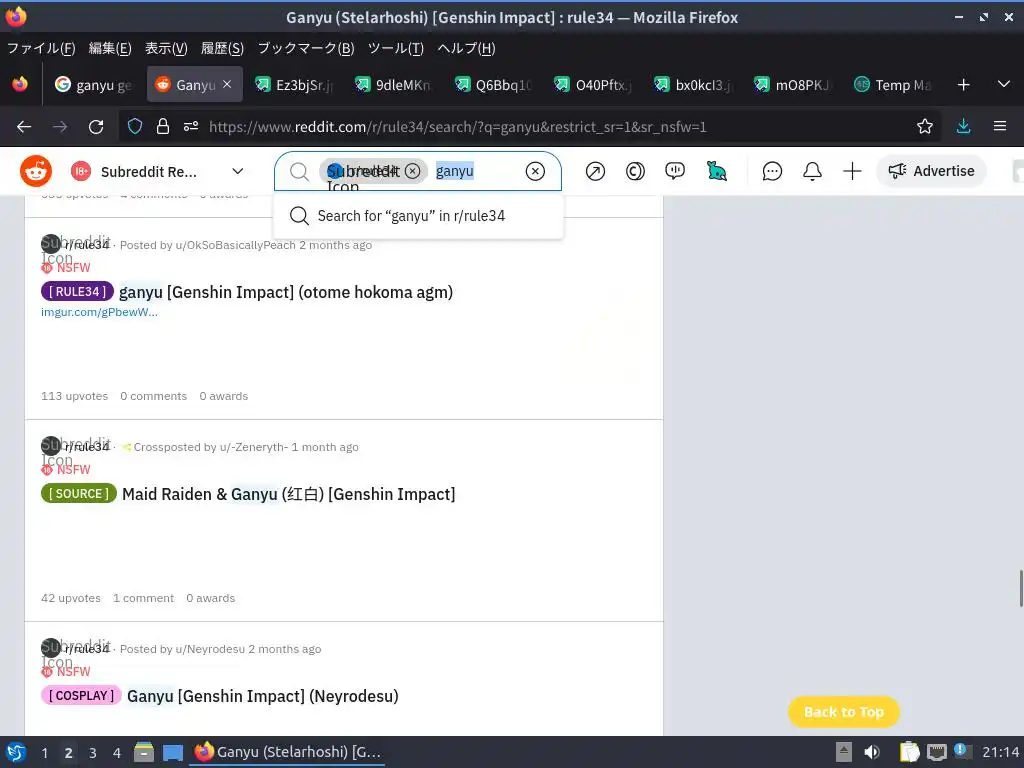Open the ヘルプ(H) menu
This screenshot has width=1024, height=768.
point(466,48)
